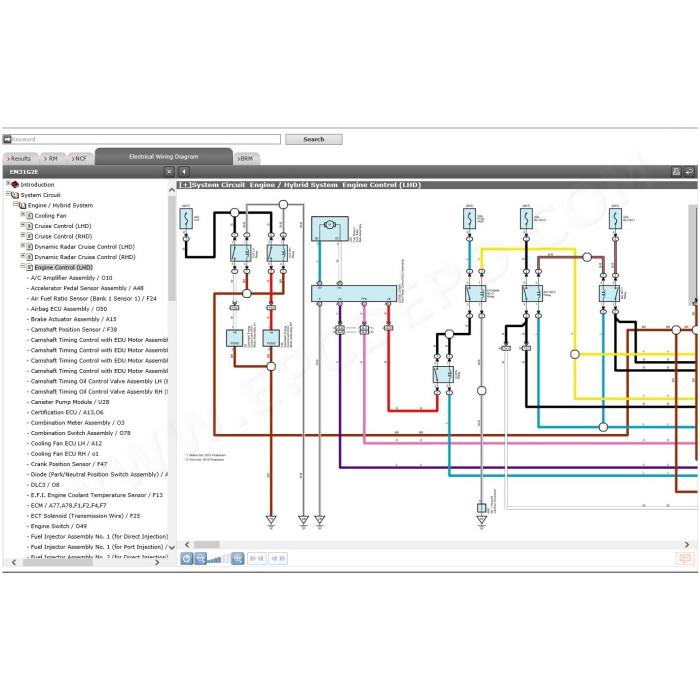
Task: Click the System Circuit open-book icon
Action: 15,195
